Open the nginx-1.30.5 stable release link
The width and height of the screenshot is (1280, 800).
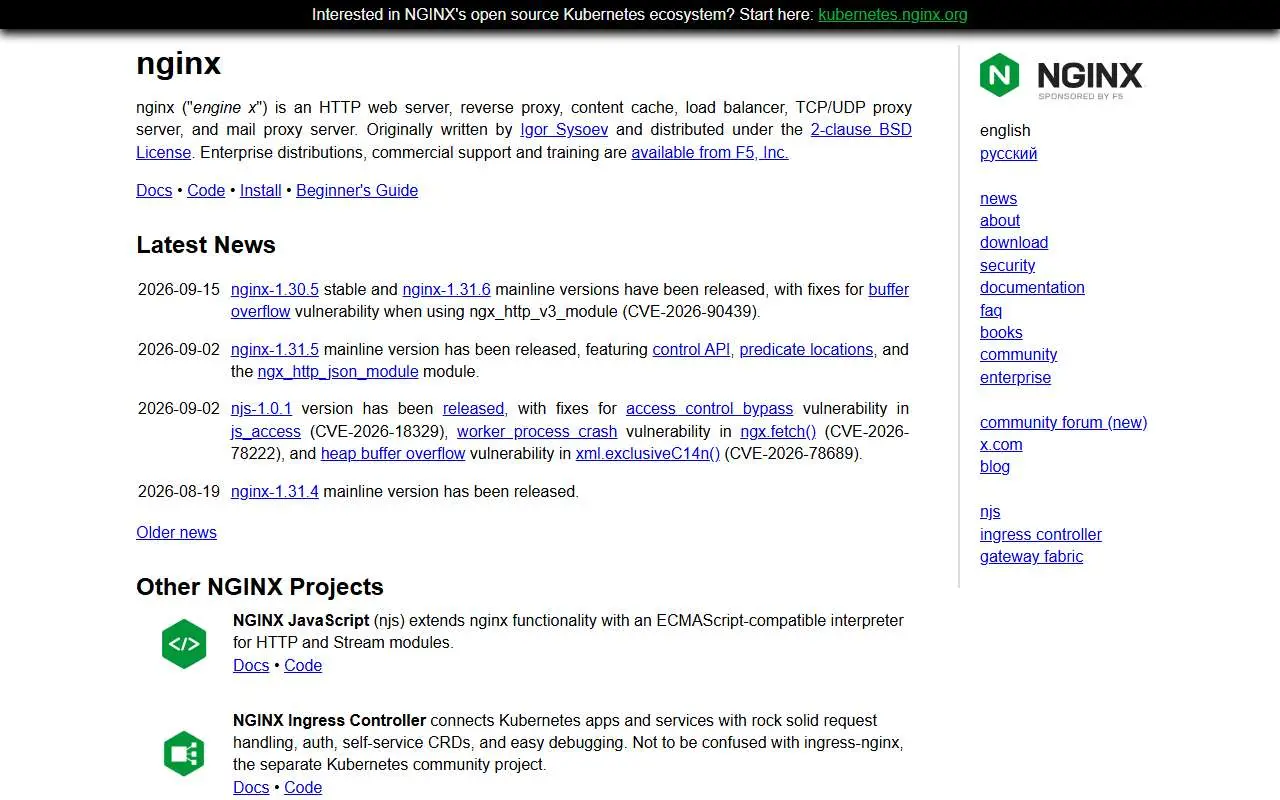[275, 290]
